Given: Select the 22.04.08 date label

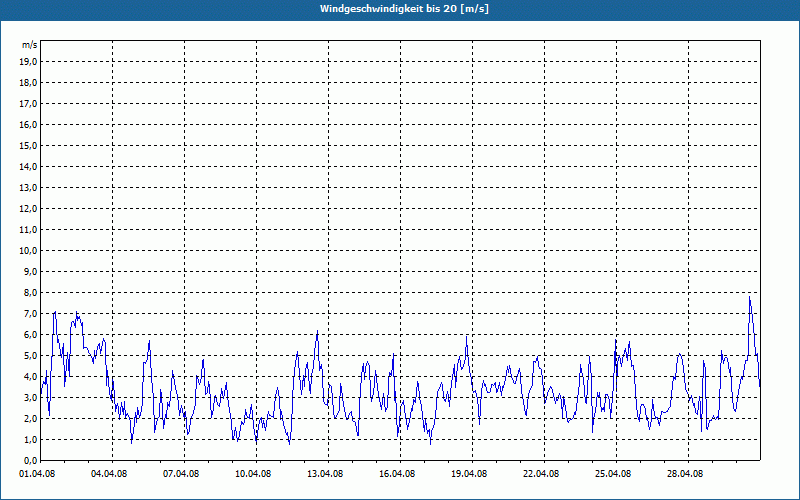Looking at the screenshot, I should [x=541, y=473].
